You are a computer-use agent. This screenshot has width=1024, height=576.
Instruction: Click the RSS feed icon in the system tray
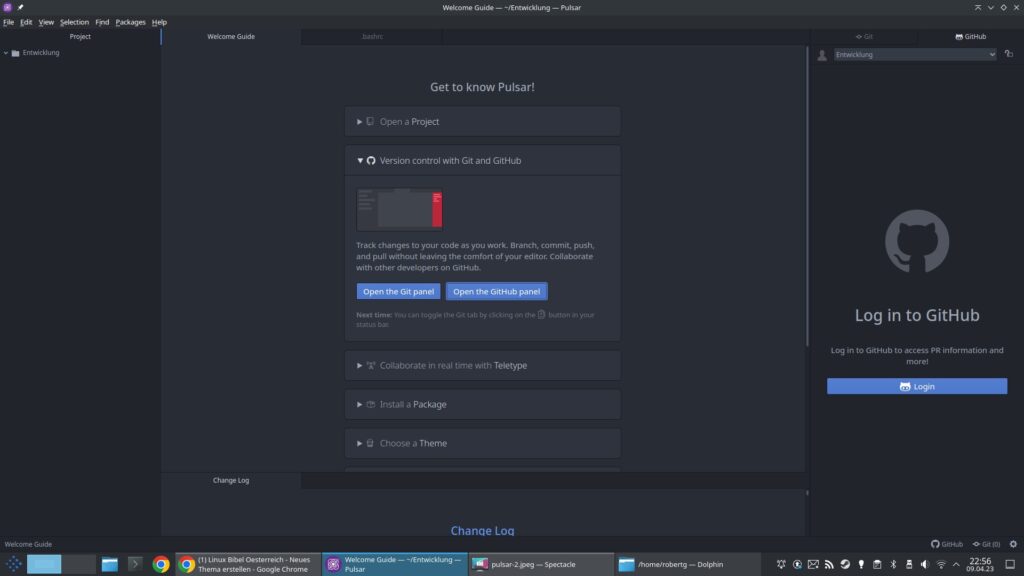pyautogui.click(x=829, y=564)
